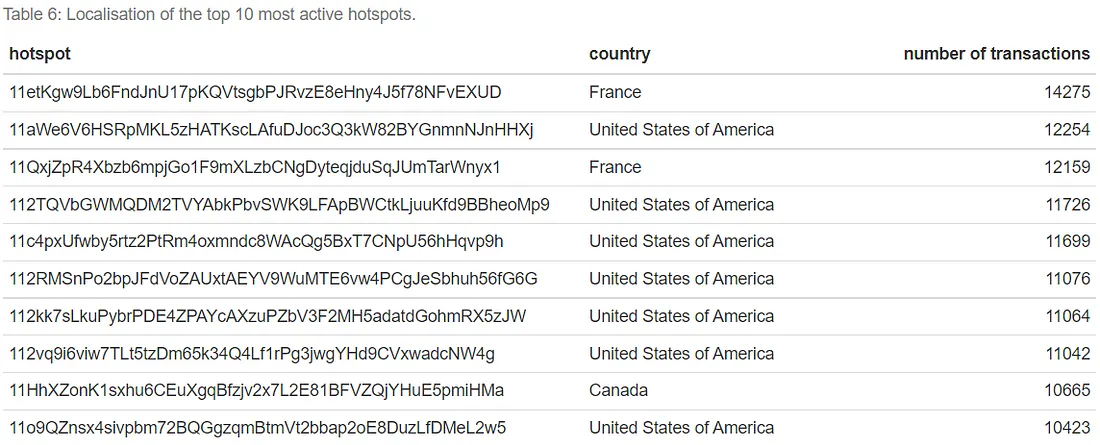Click the "country" column header
1100x445 pixels.
619,54
